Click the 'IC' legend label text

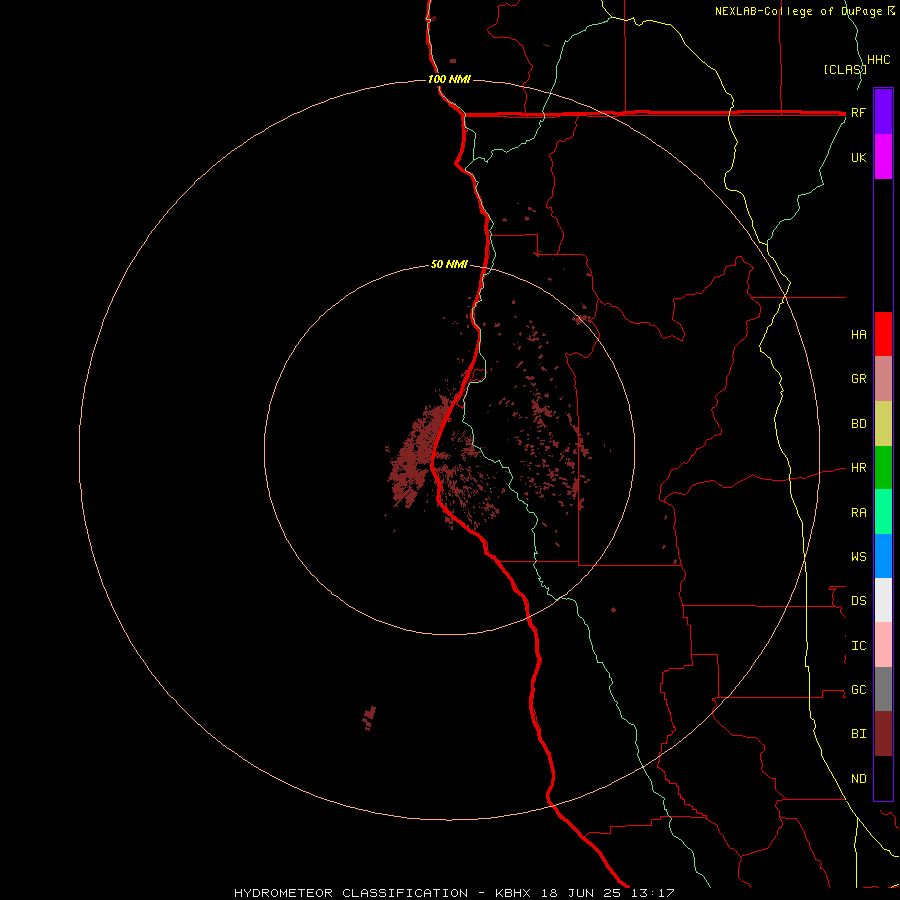tap(858, 646)
